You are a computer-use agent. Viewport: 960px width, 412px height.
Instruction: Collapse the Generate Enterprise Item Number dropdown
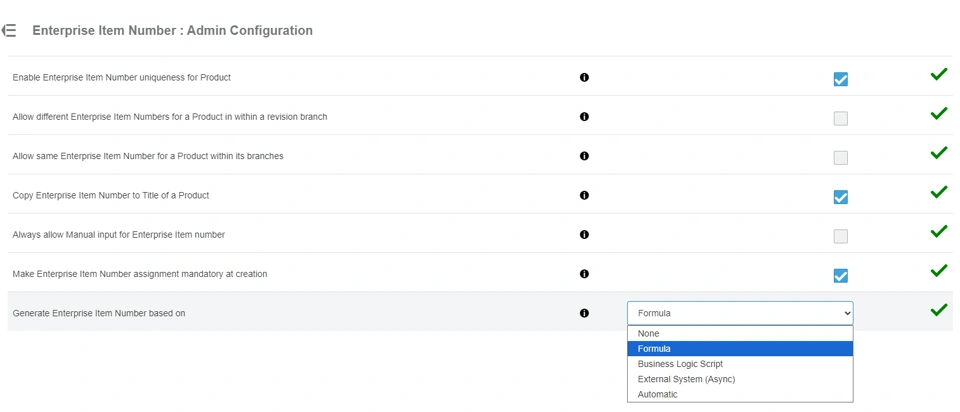click(740, 313)
